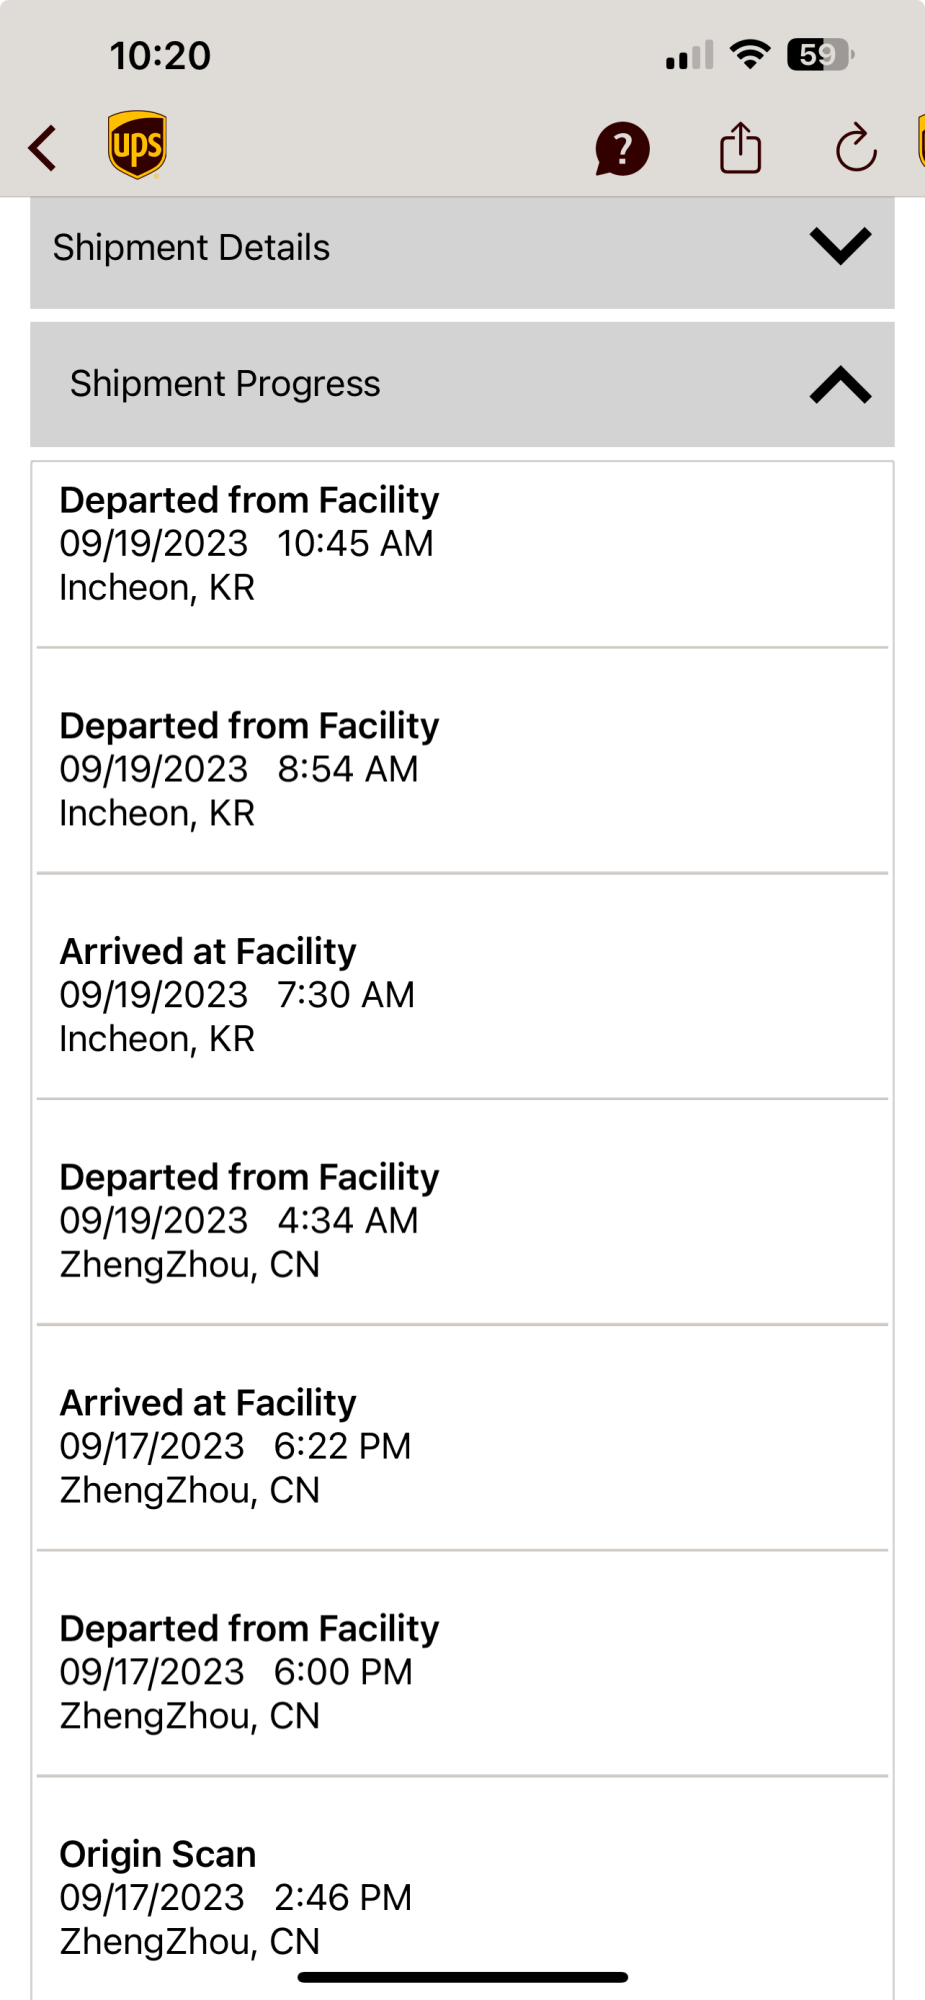Screen dimensions: 925x2000
Task: Tap the 10:20 clock in status bar
Action: [x=160, y=56]
